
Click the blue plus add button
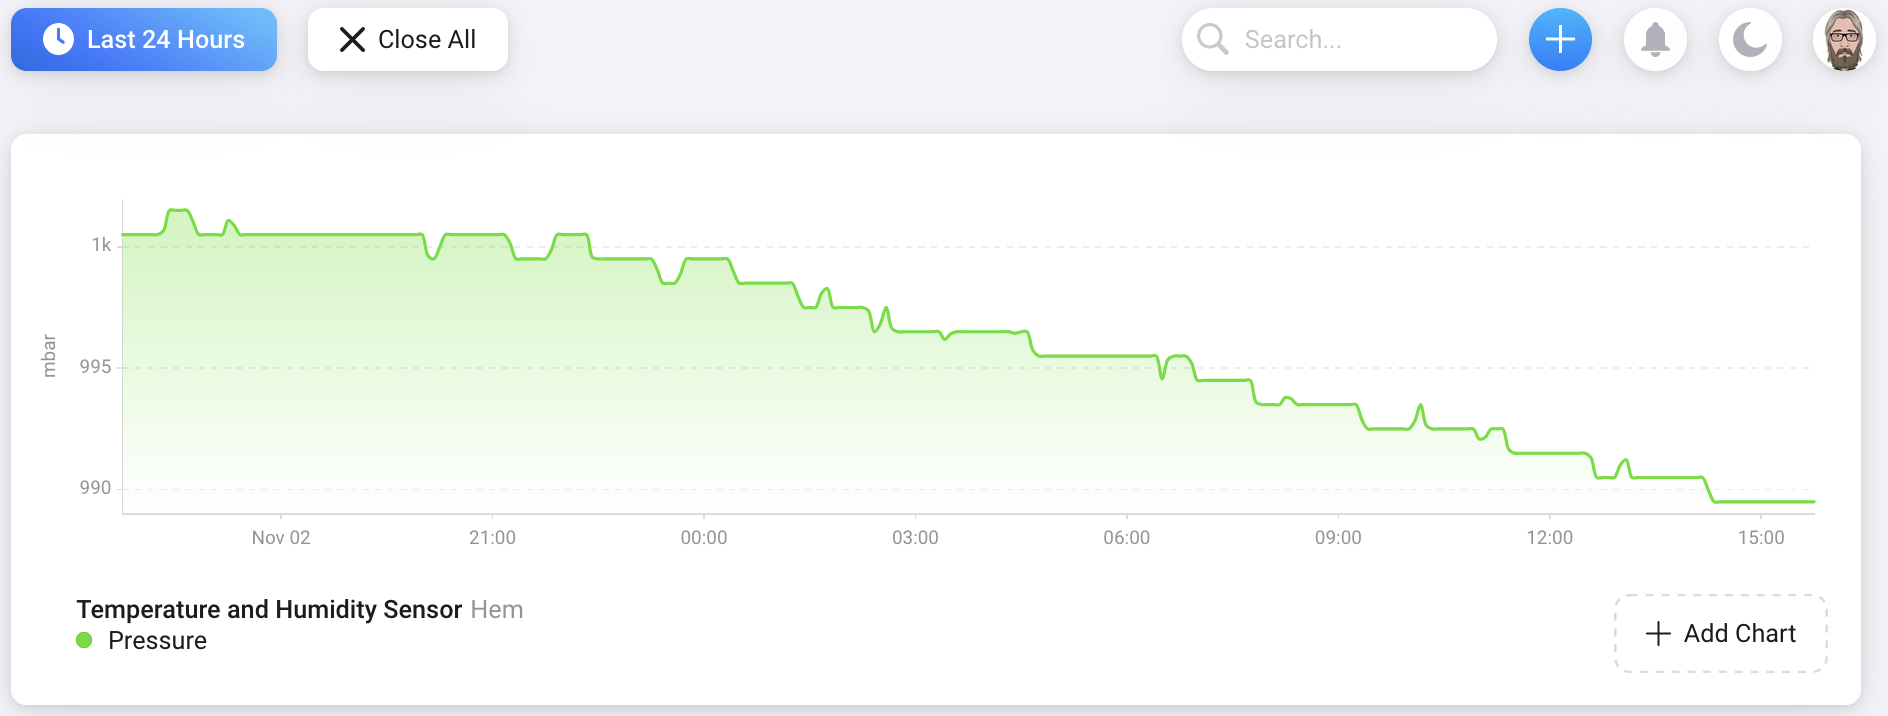click(1560, 40)
